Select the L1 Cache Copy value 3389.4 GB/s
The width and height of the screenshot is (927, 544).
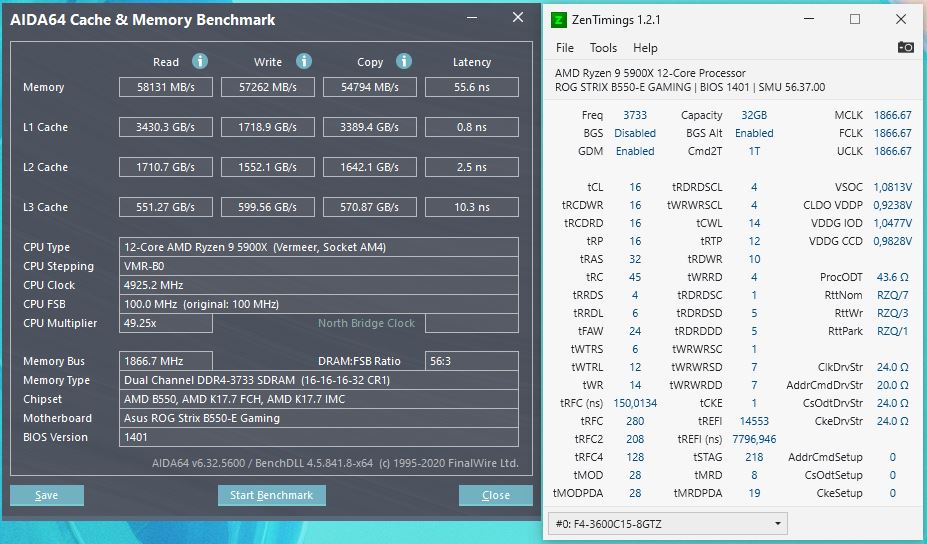coord(369,127)
